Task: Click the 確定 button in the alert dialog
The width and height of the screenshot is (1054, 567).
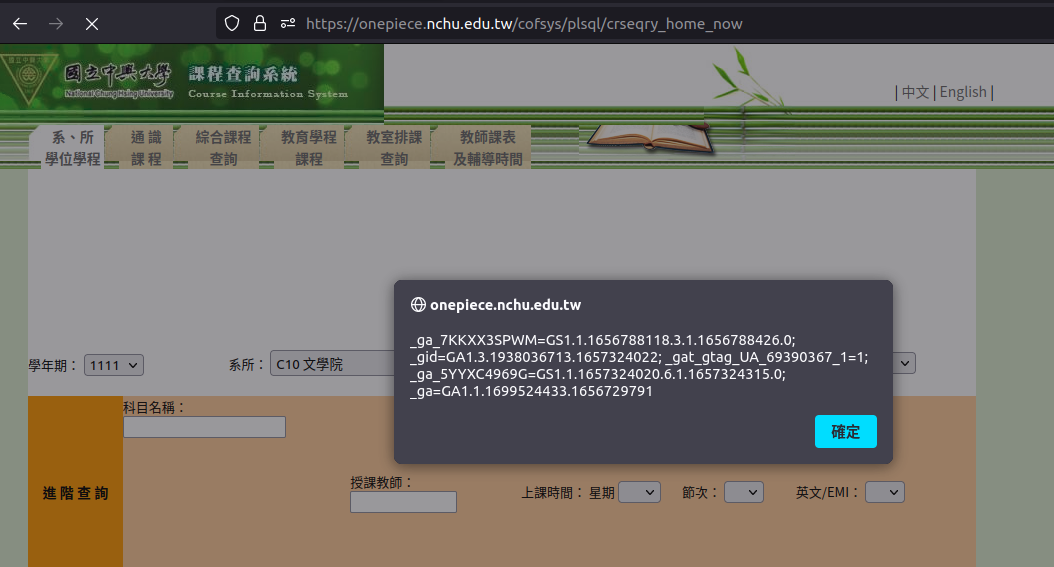Action: coord(846,431)
